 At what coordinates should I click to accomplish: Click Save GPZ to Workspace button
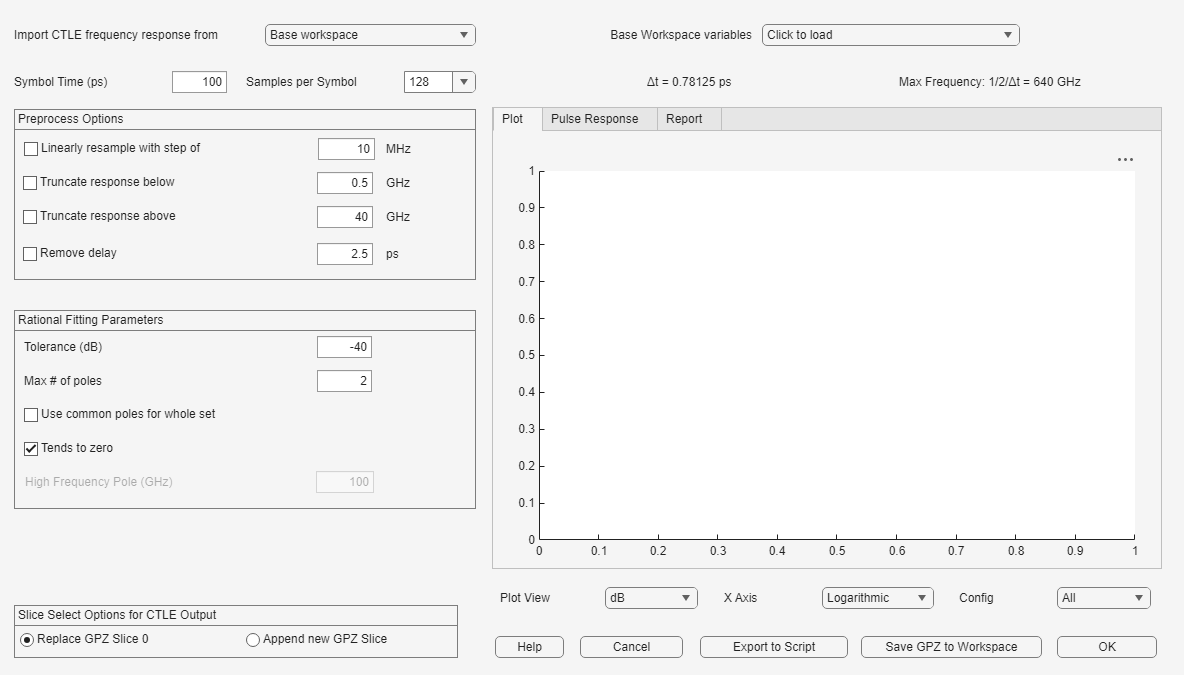(951, 647)
